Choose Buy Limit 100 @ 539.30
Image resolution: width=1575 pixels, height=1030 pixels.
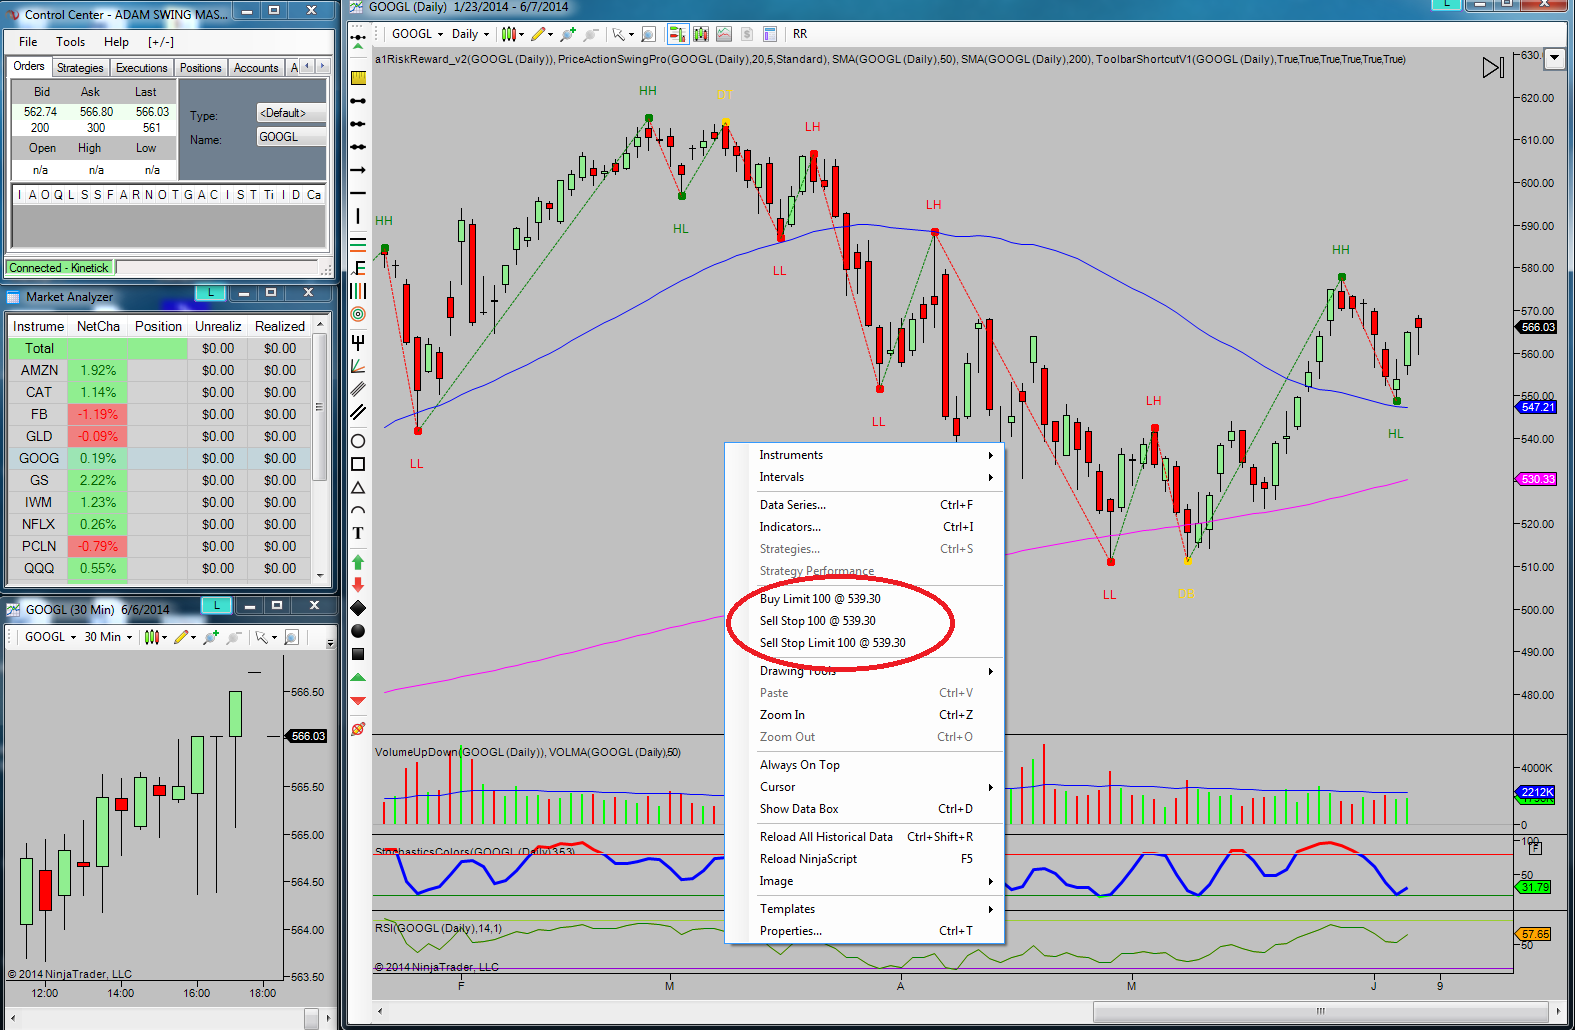[820, 599]
